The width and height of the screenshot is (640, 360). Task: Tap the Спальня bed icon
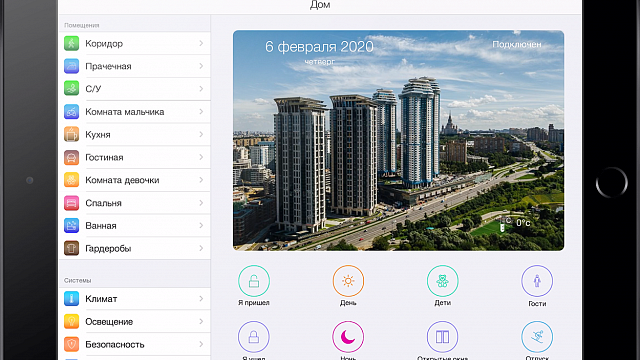[x=71, y=203]
